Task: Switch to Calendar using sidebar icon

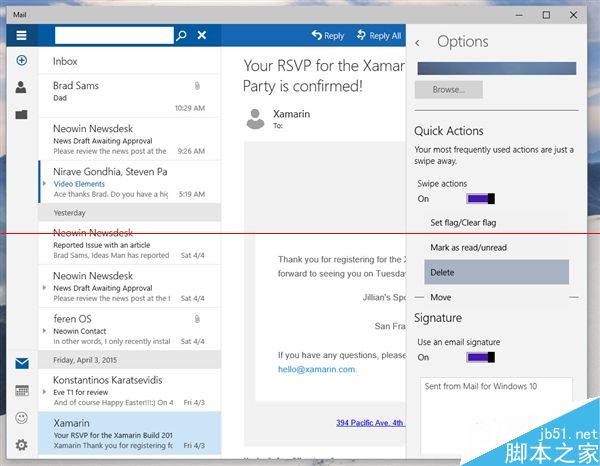Action: tap(21, 391)
